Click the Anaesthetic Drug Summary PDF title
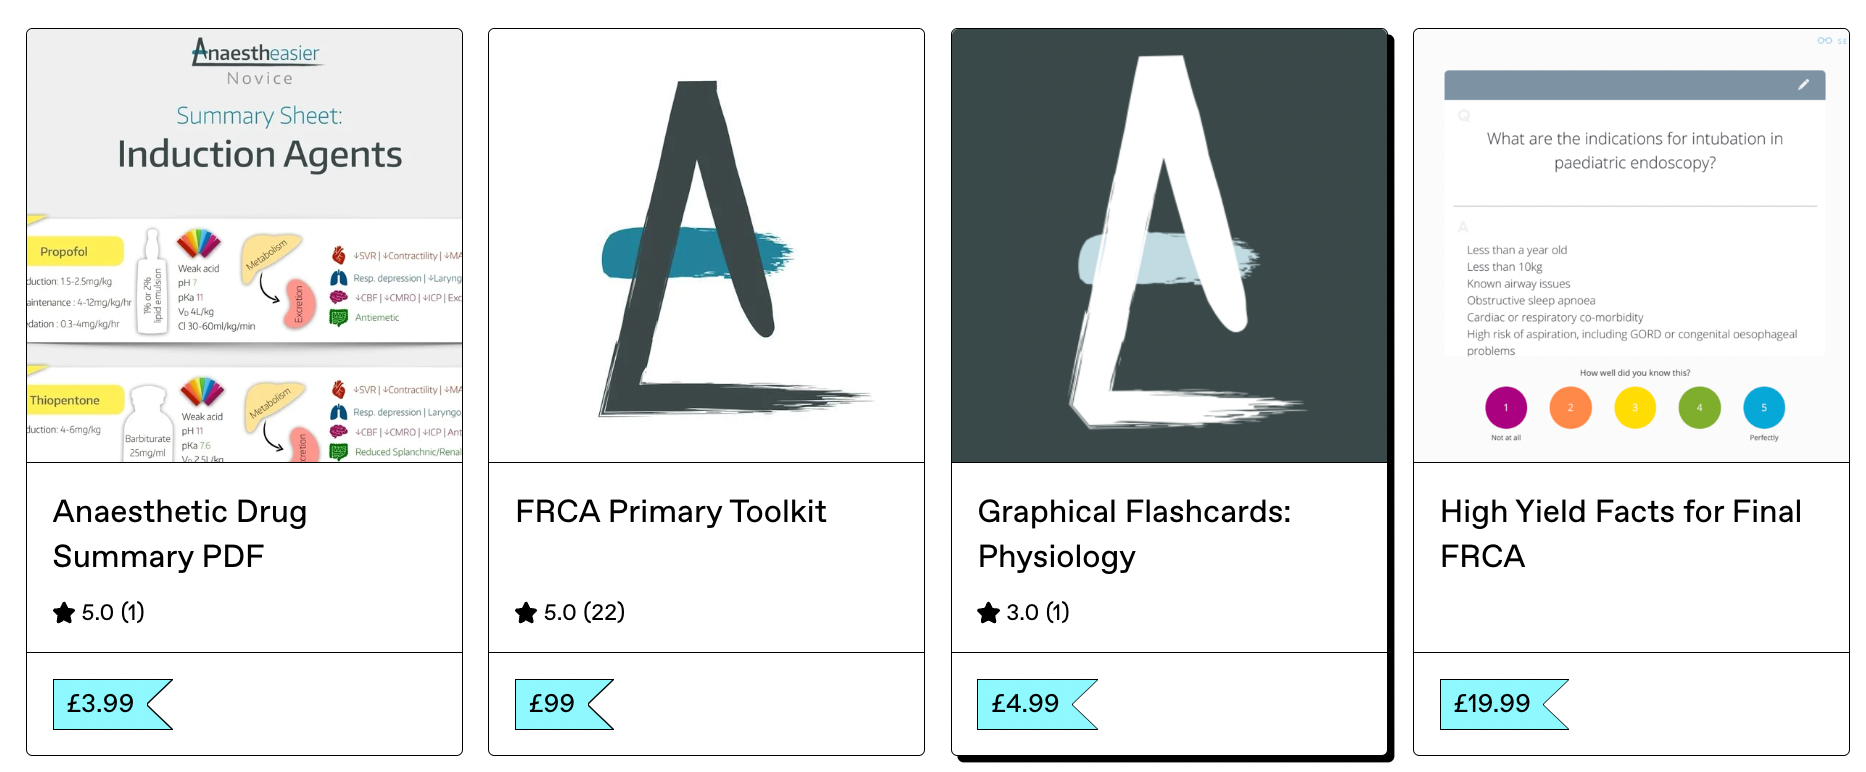1866x772 pixels. pos(180,533)
